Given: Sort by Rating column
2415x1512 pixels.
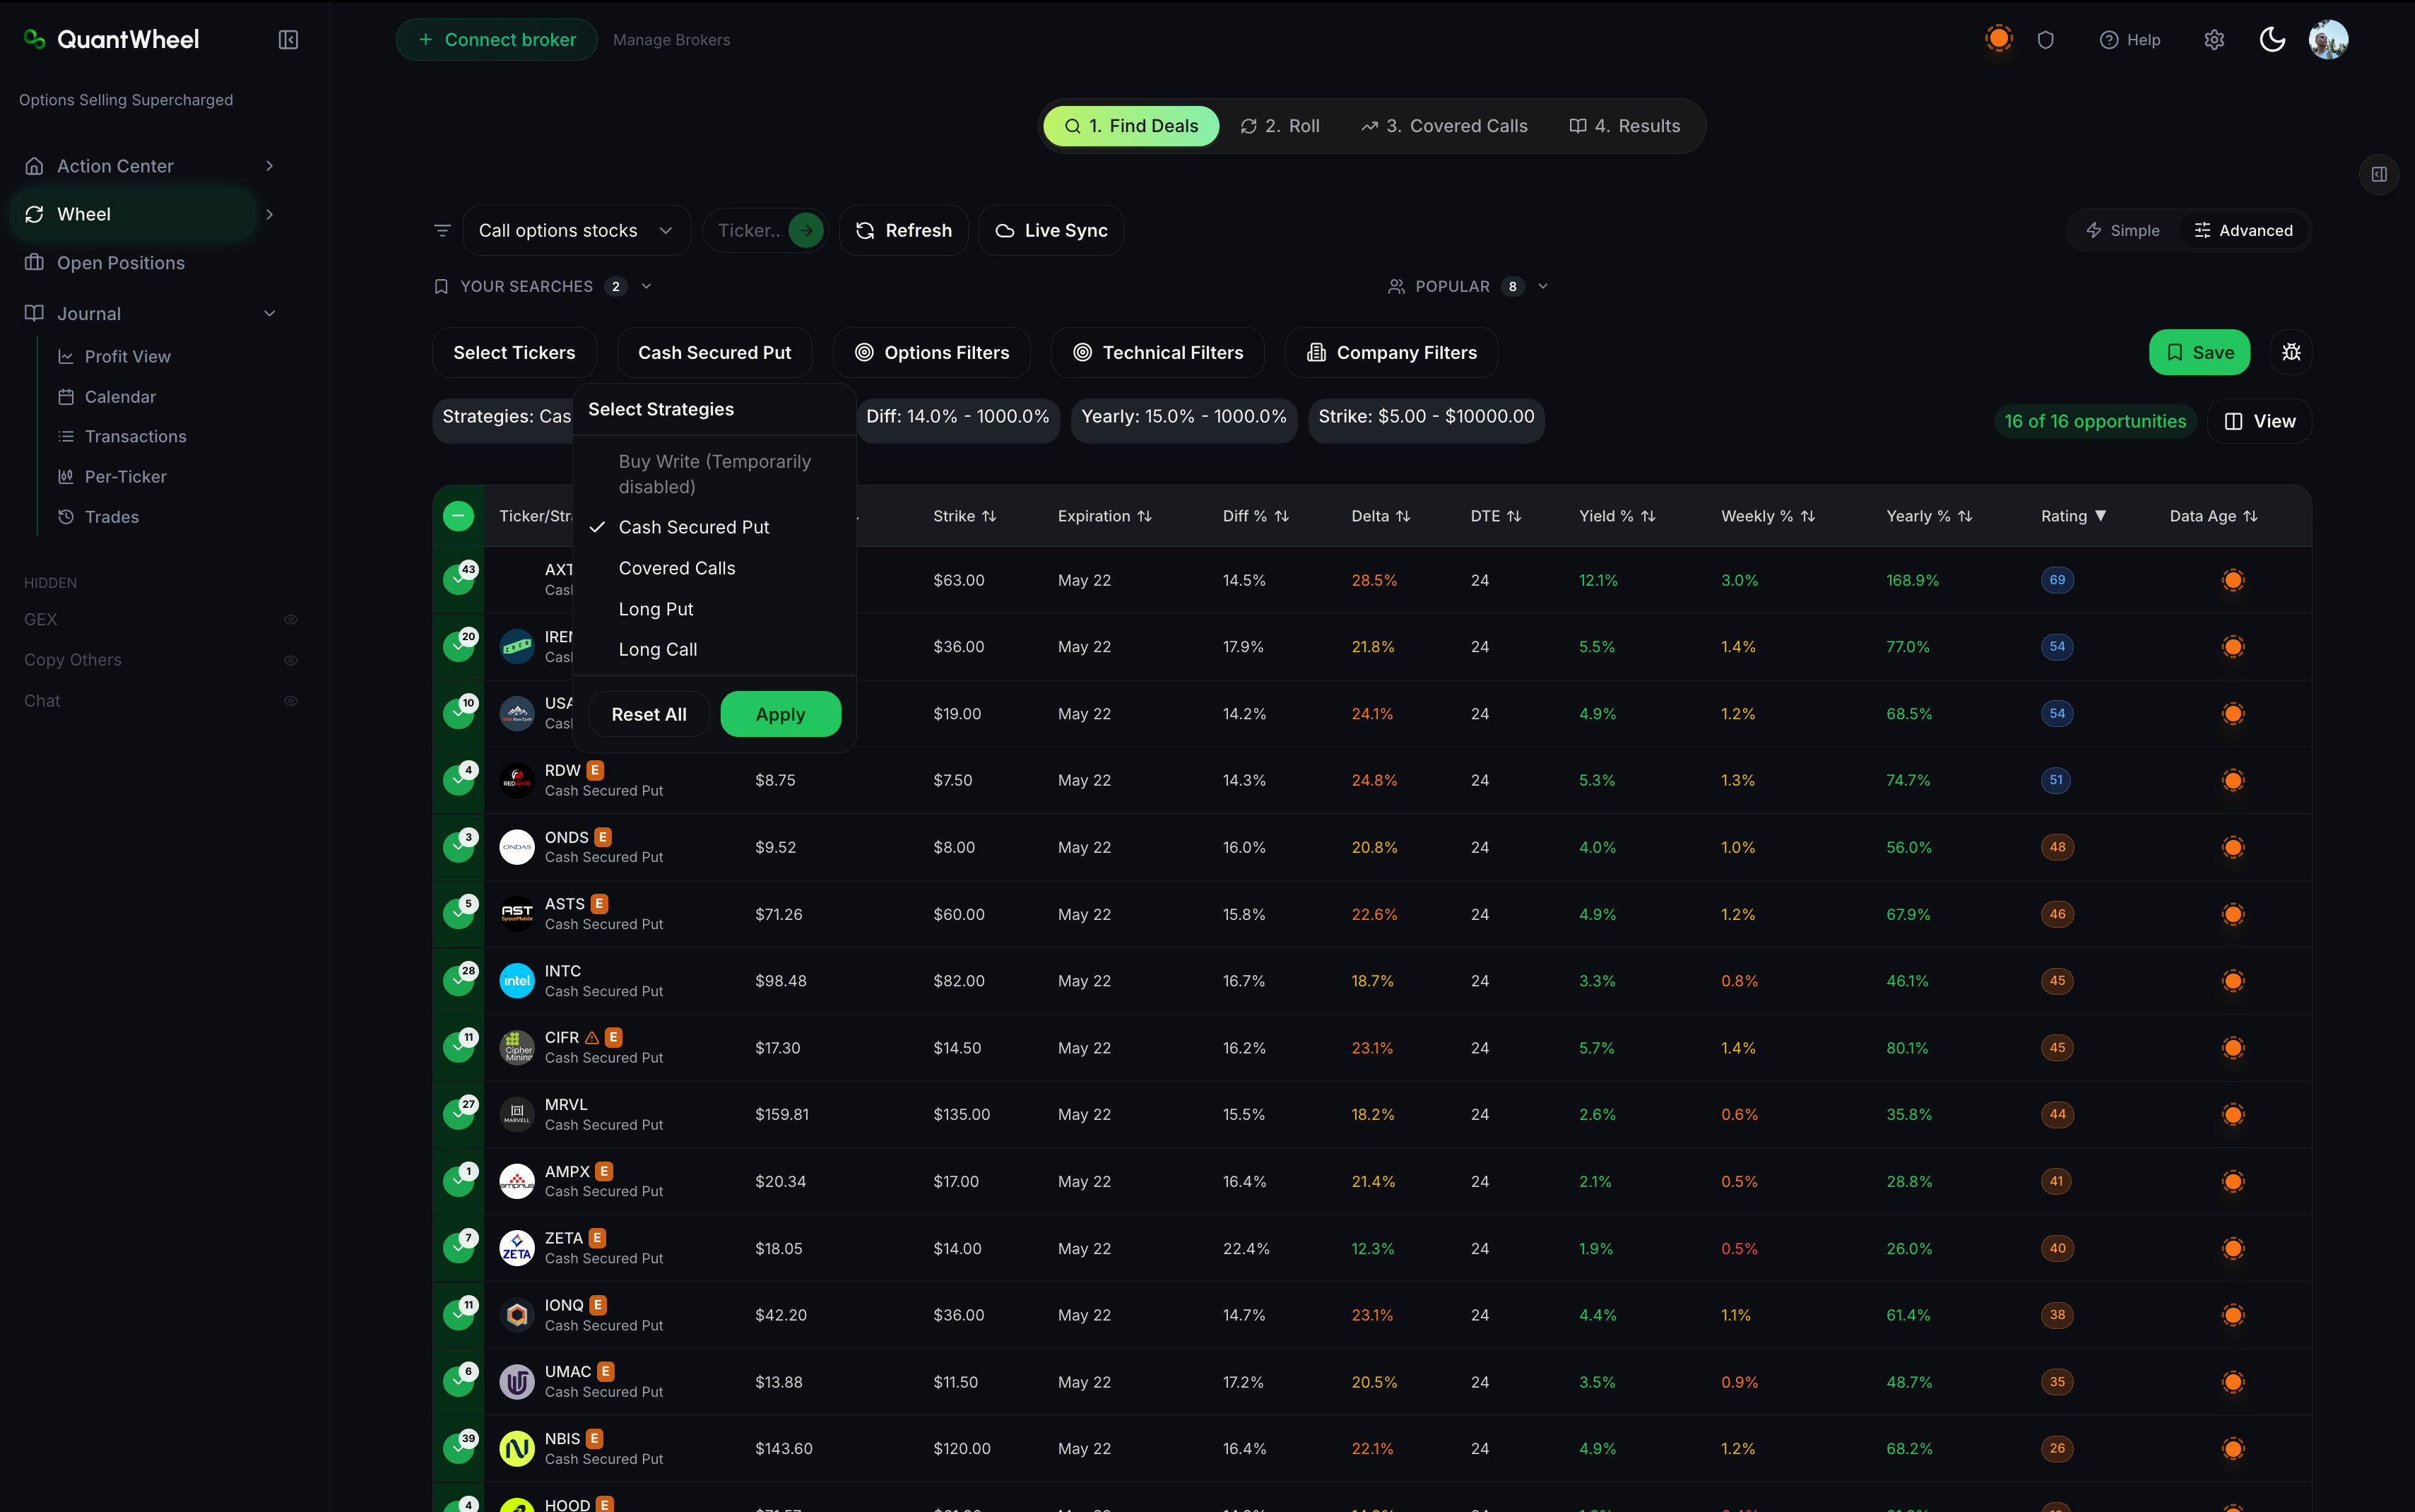Looking at the screenshot, I should [x=2073, y=516].
